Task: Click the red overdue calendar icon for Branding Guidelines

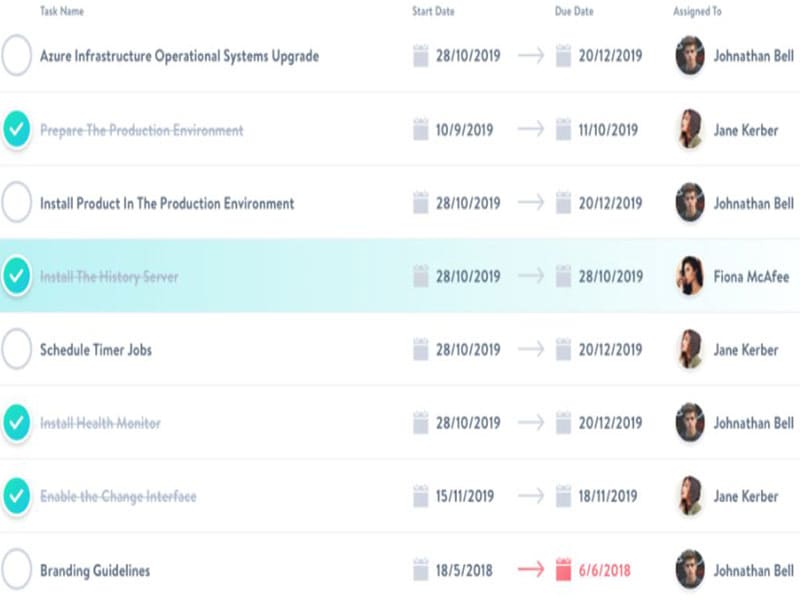Action: coord(564,570)
